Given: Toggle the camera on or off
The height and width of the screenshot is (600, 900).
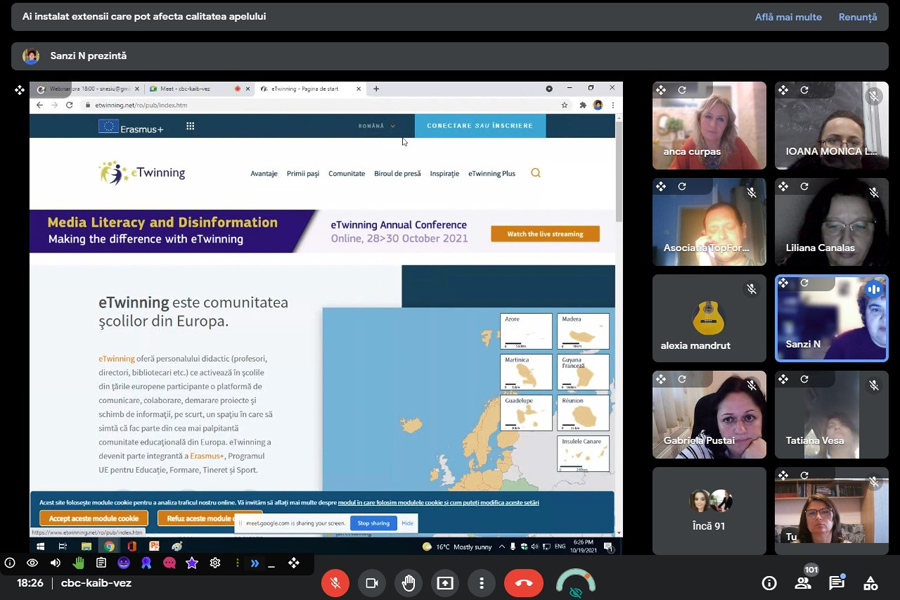Looking at the screenshot, I should (x=371, y=583).
